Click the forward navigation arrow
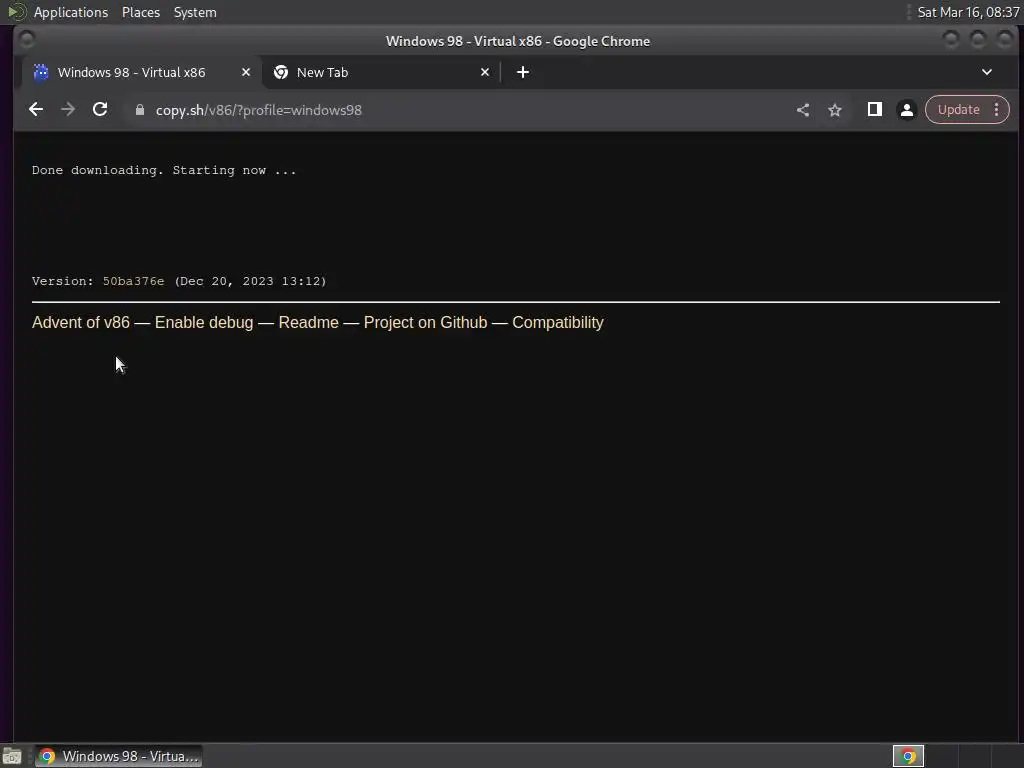1024x768 pixels. [68, 110]
